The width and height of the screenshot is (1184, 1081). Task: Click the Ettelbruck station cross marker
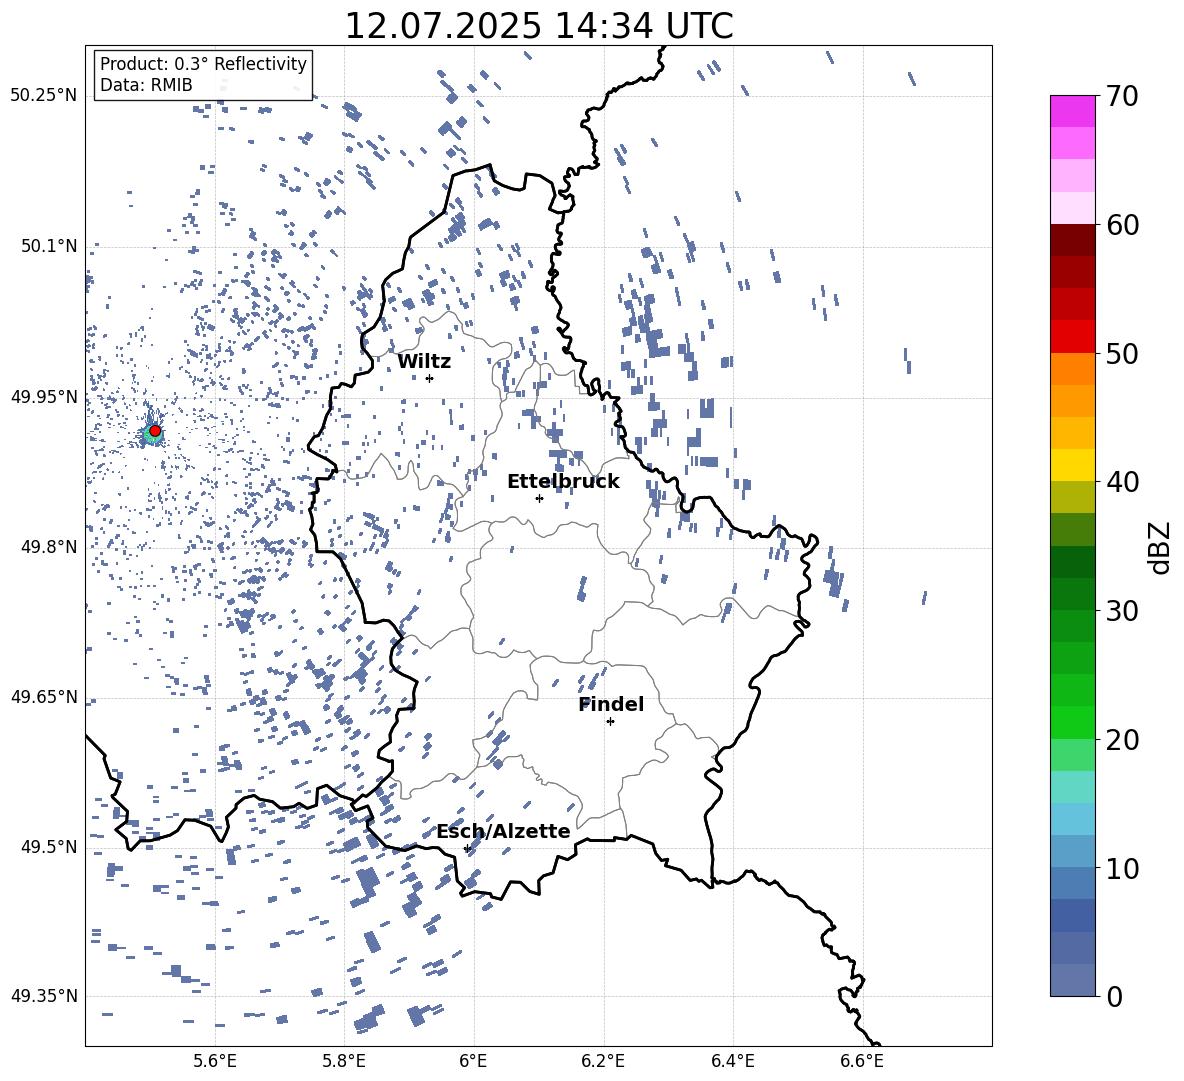pos(539,498)
